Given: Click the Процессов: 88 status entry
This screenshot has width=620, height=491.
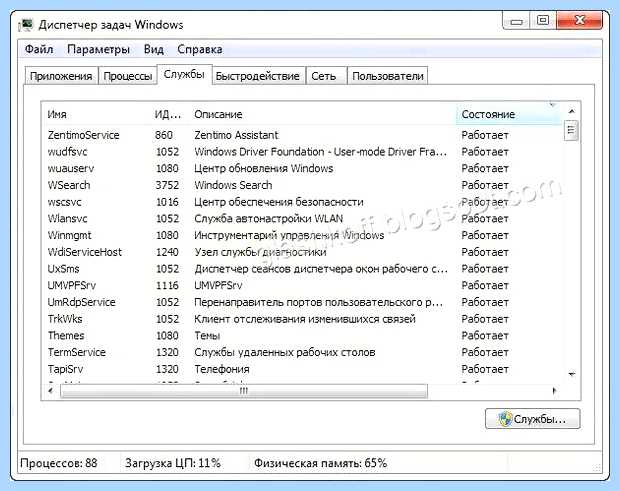Looking at the screenshot, I should [59, 463].
